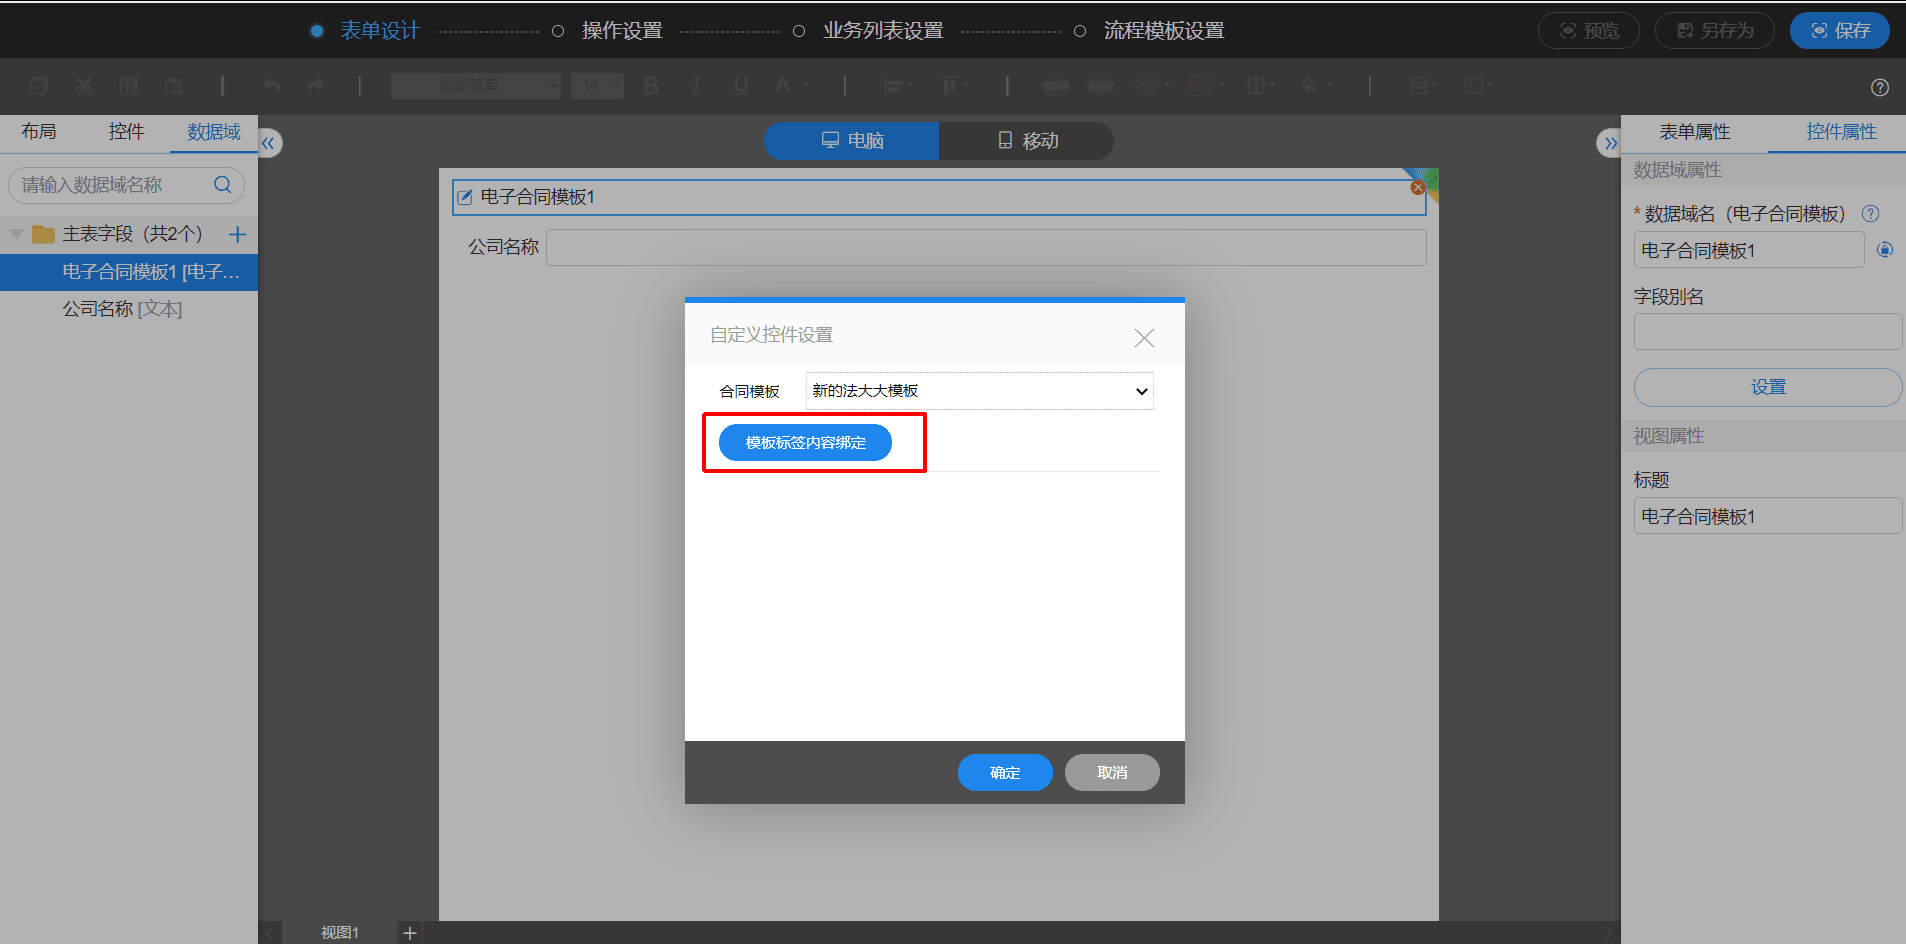Image resolution: width=1906 pixels, height=944 pixels.
Task: Switch to 电脑 desktop view toggle
Action: (852, 141)
